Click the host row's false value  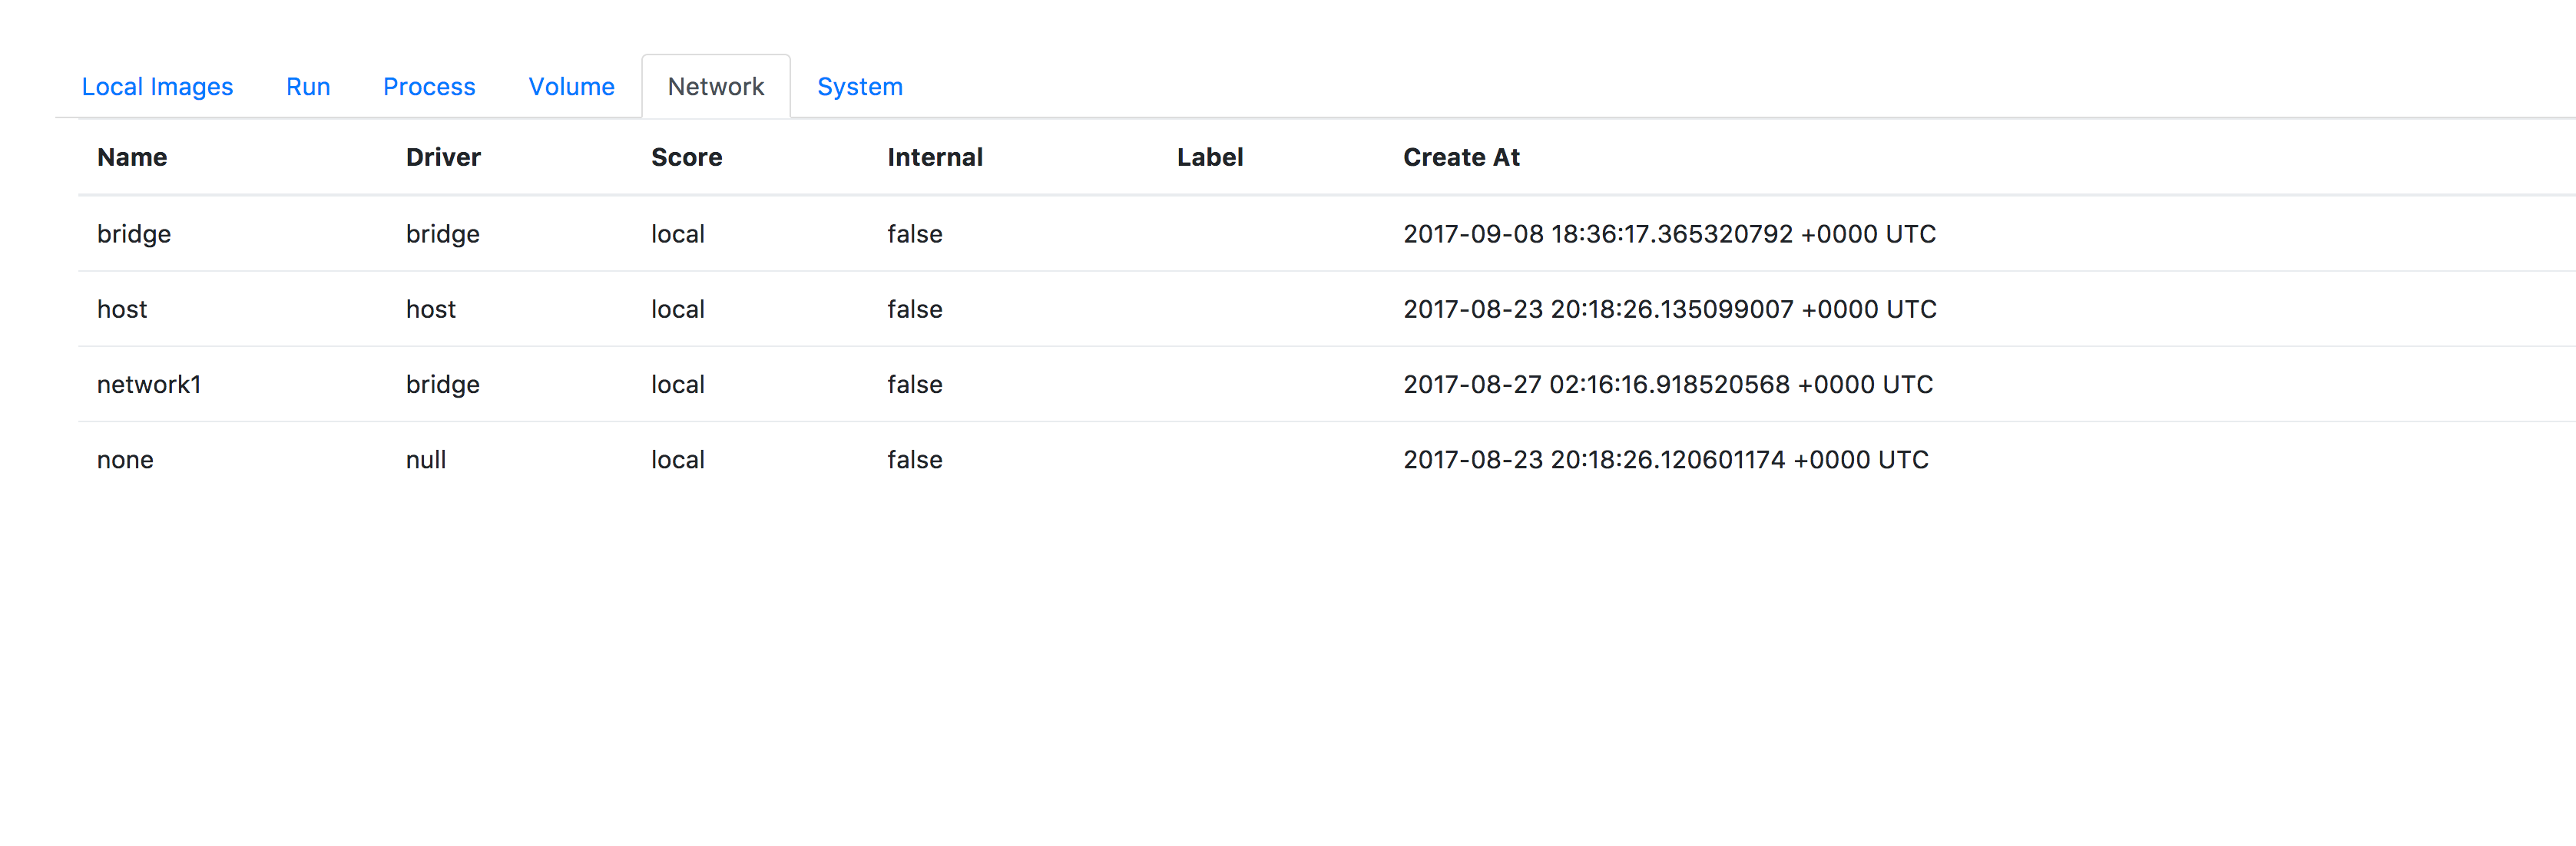pos(914,309)
